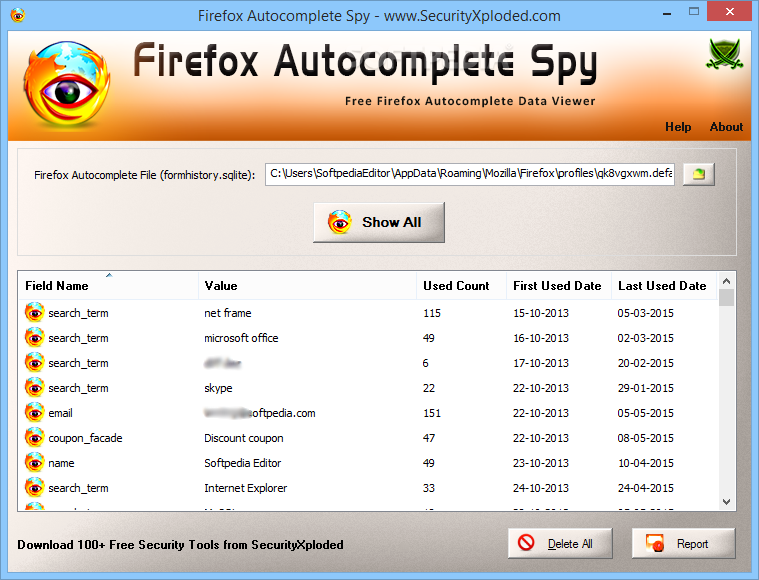Click the vertical scrollbar thumb
The width and height of the screenshot is (759, 580).
point(726,298)
